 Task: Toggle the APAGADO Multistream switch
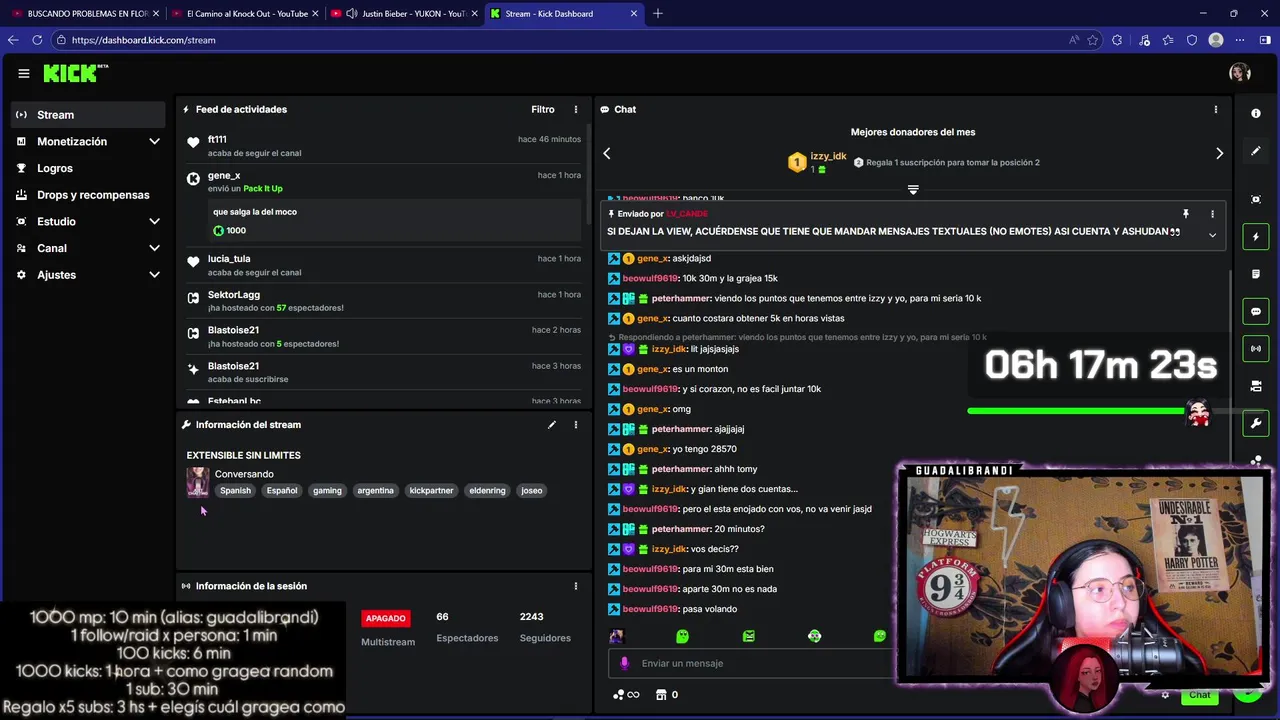click(386, 619)
